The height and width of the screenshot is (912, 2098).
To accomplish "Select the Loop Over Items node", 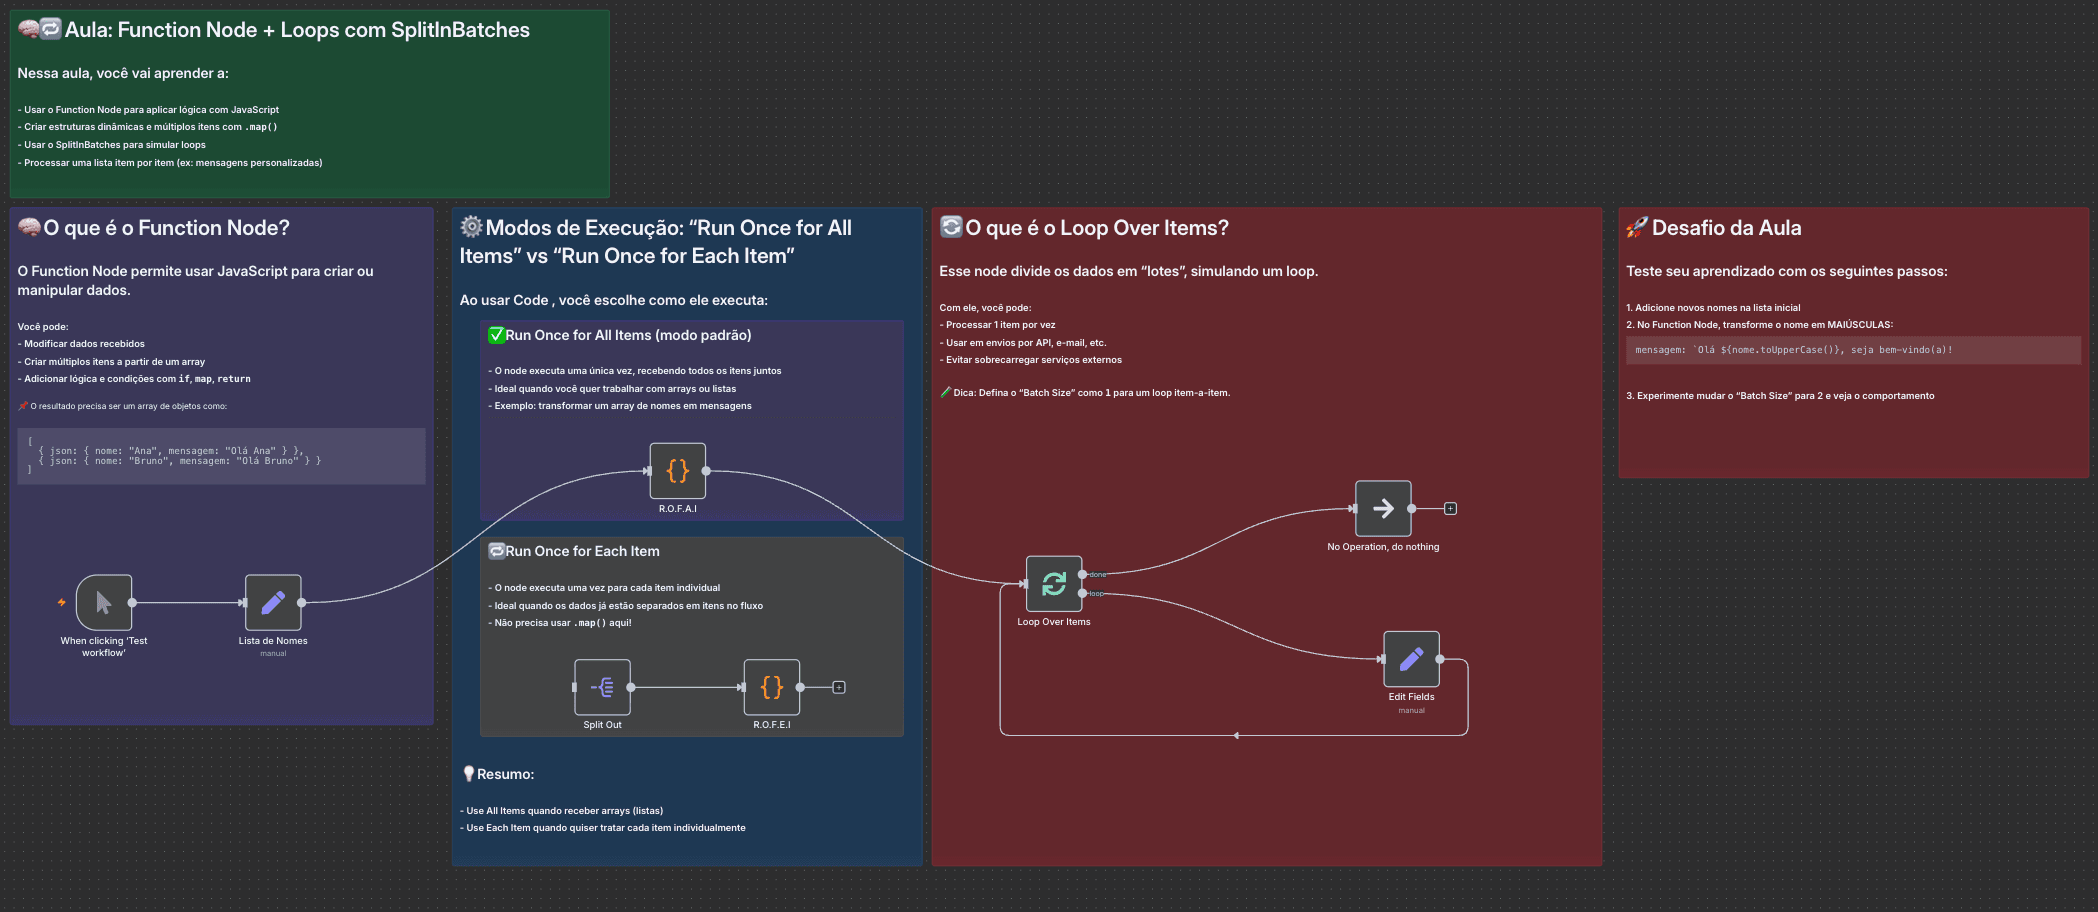I will click(x=1054, y=584).
